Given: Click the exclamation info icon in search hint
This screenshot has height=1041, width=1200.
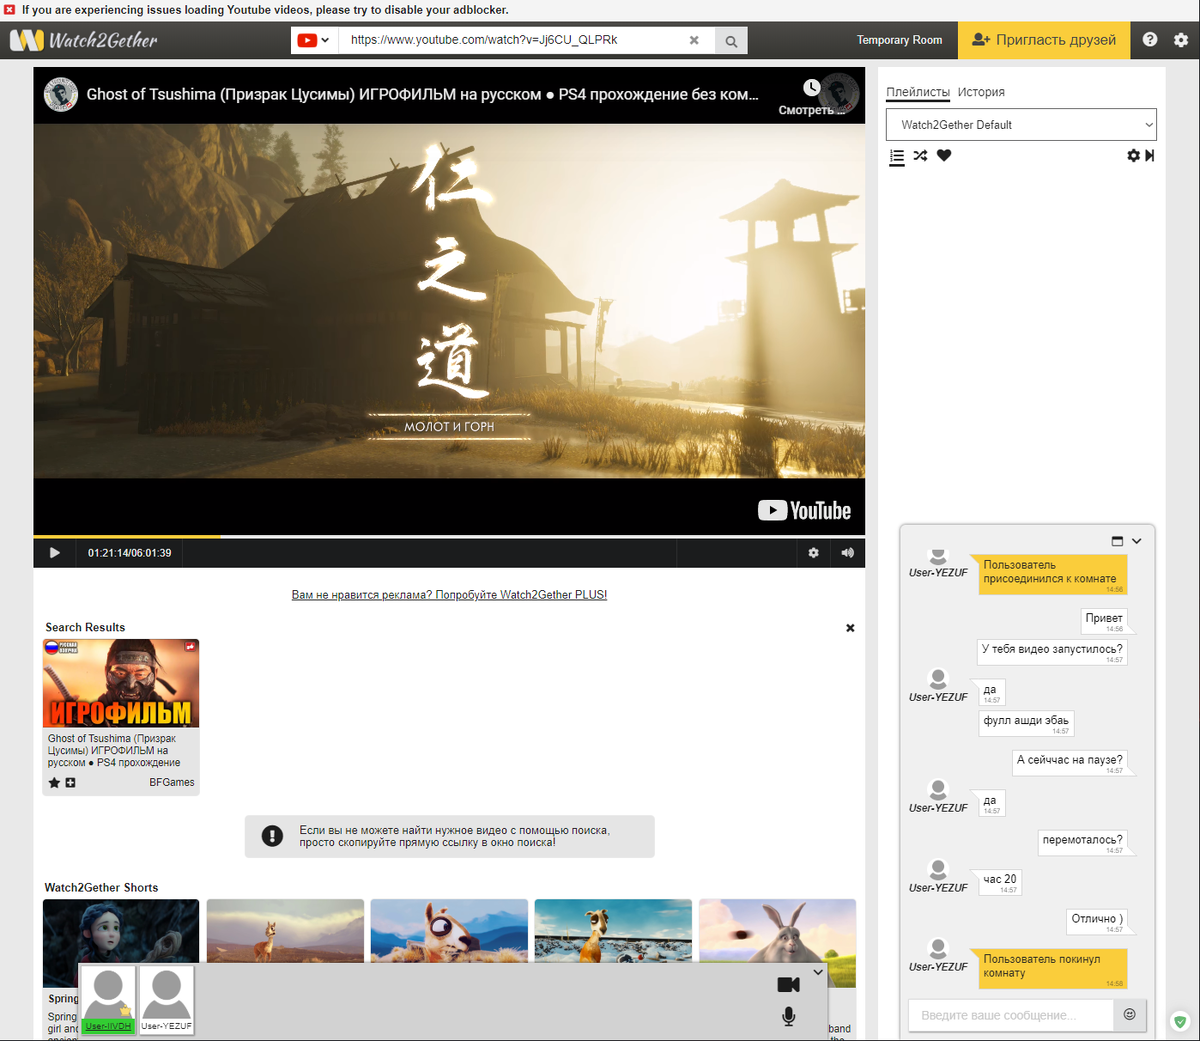Looking at the screenshot, I should 272,836.
